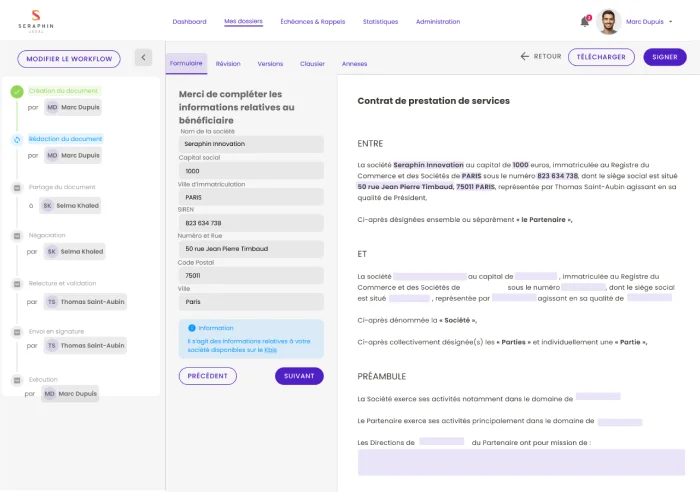Image resolution: width=700 pixels, height=492 pixels.
Task: Open the Annexes tab
Action: pos(354,64)
